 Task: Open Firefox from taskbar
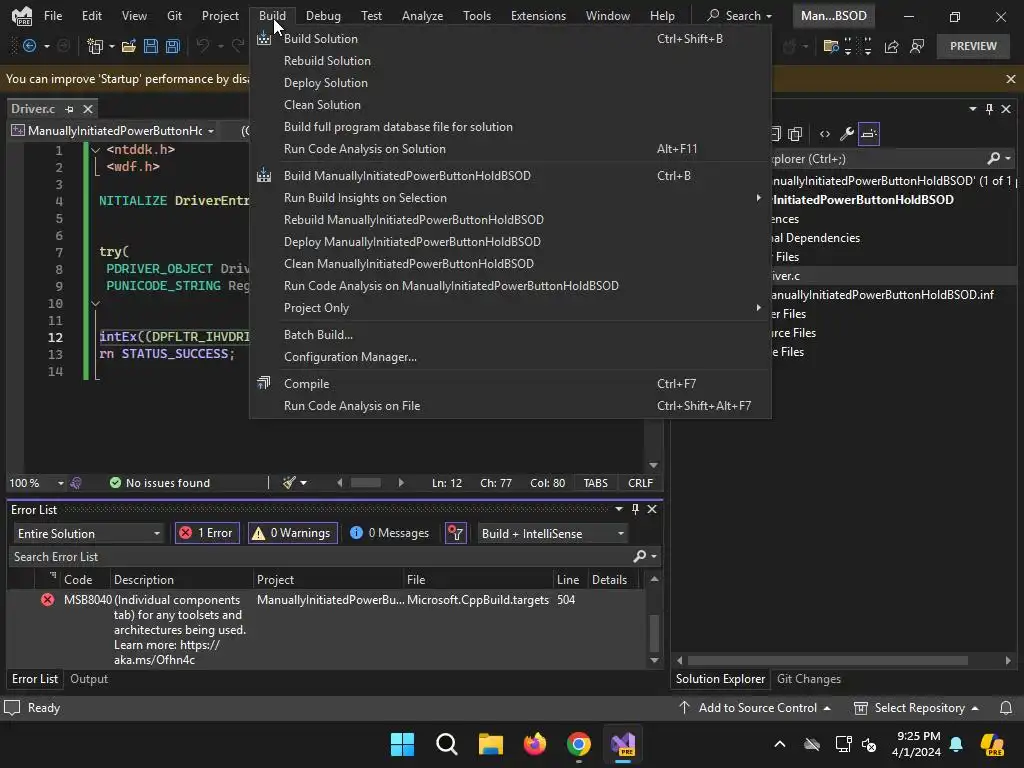click(535, 744)
